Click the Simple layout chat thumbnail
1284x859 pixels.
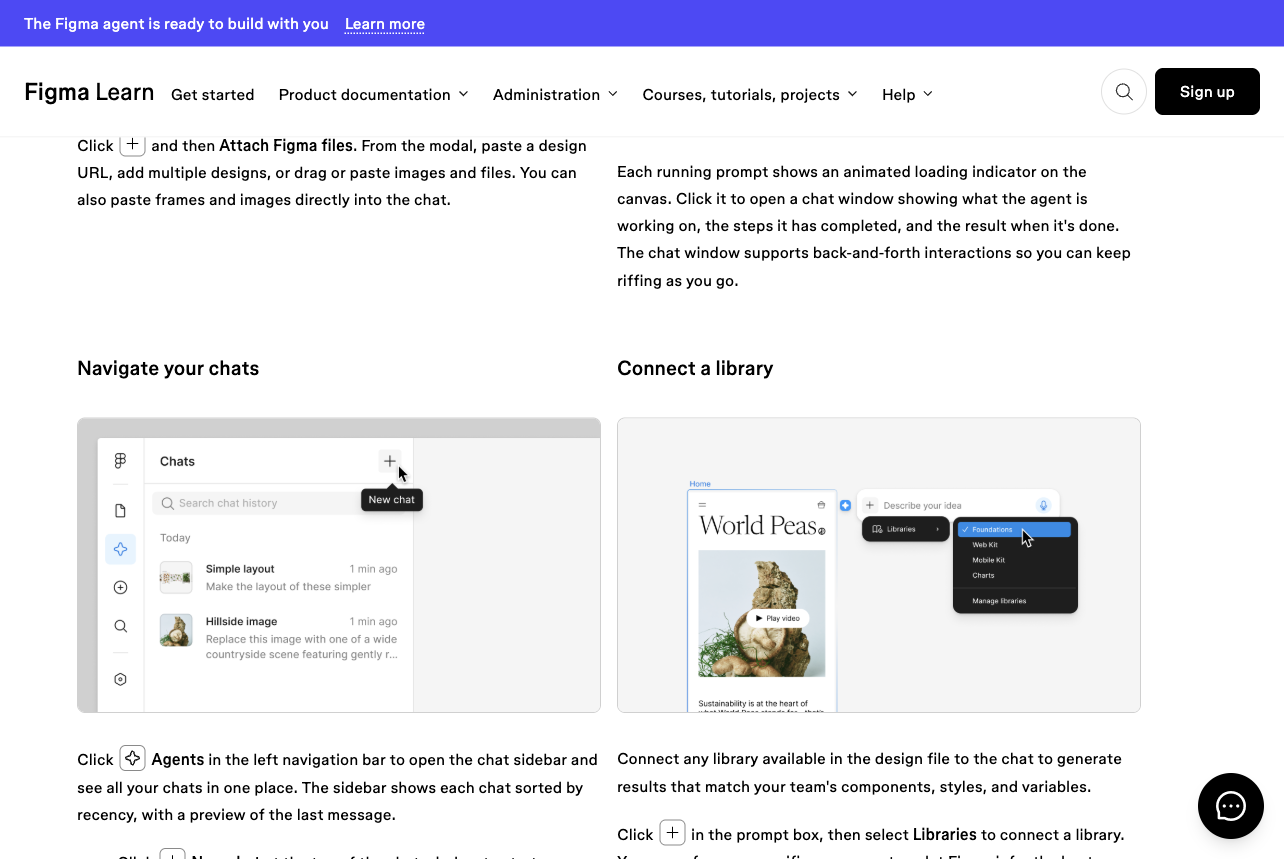(176, 577)
